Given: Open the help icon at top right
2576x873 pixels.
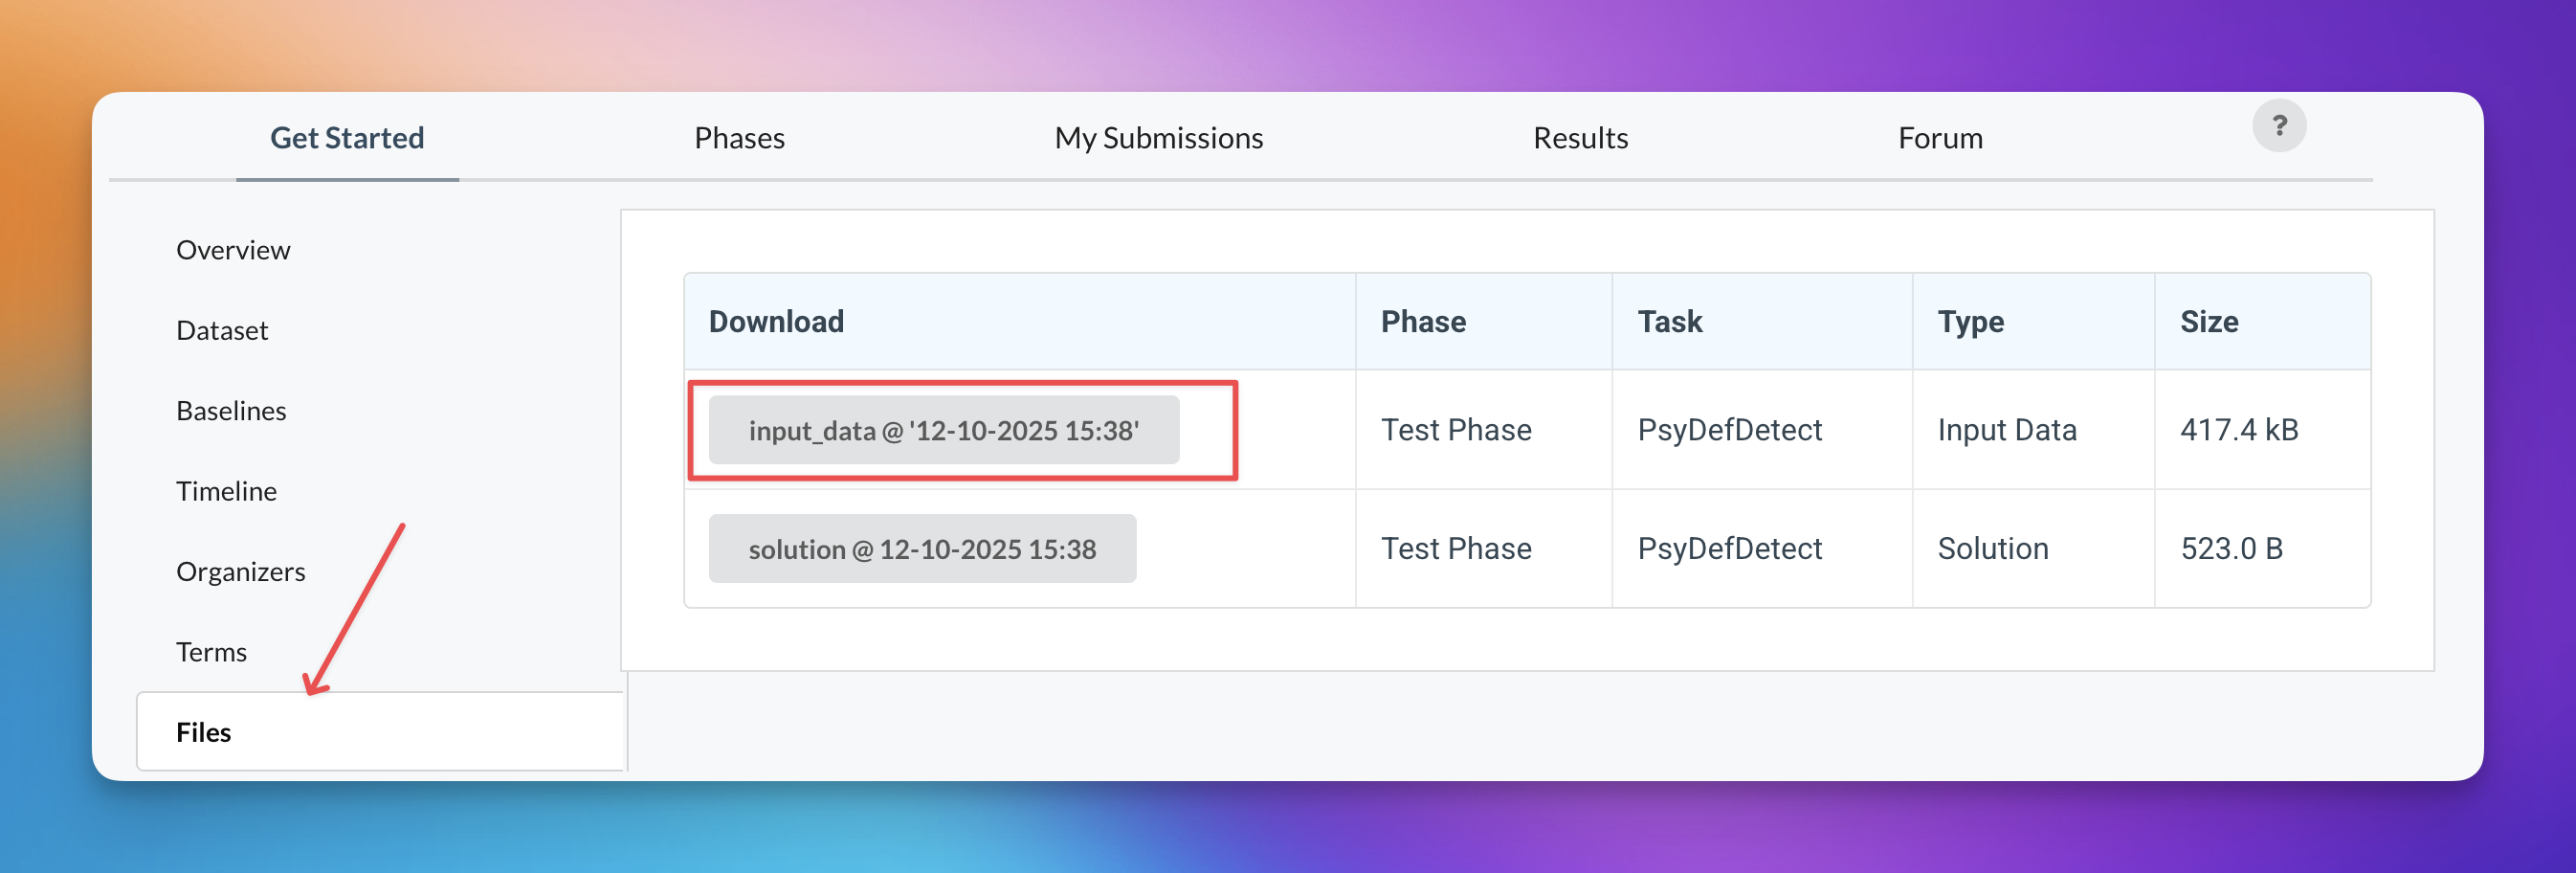Looking at the screenshot, I should click(x=2281, y=124).
